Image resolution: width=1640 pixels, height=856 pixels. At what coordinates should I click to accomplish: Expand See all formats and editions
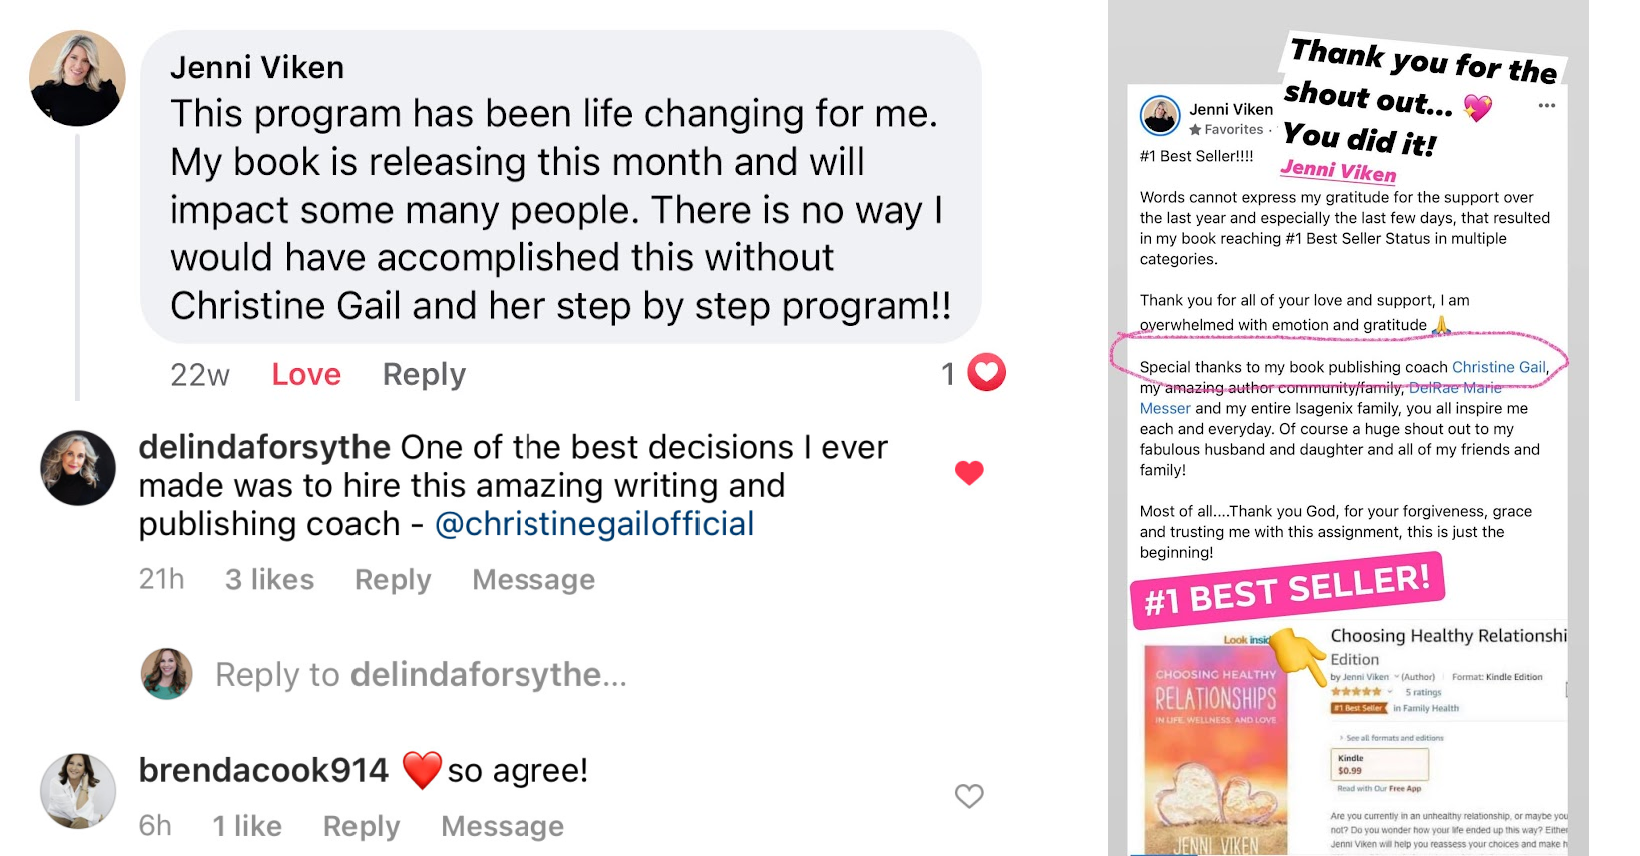pos(1394,738)
